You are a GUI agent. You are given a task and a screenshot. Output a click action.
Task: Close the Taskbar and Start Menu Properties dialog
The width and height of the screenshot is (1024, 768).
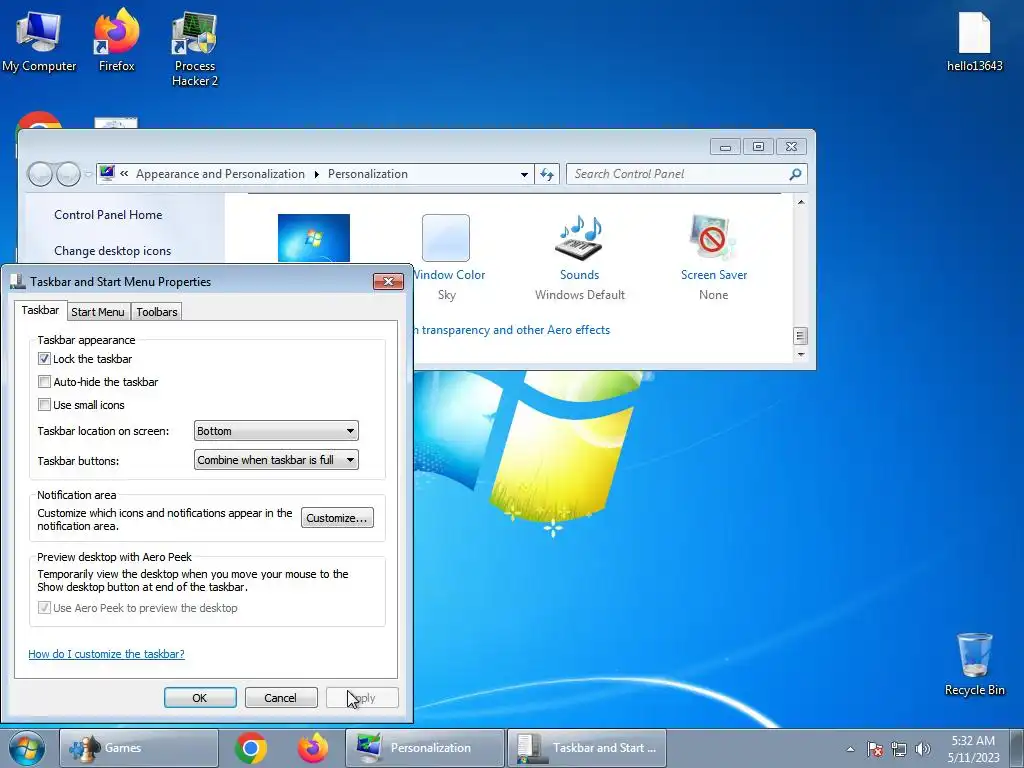click(x=388, y=281)
